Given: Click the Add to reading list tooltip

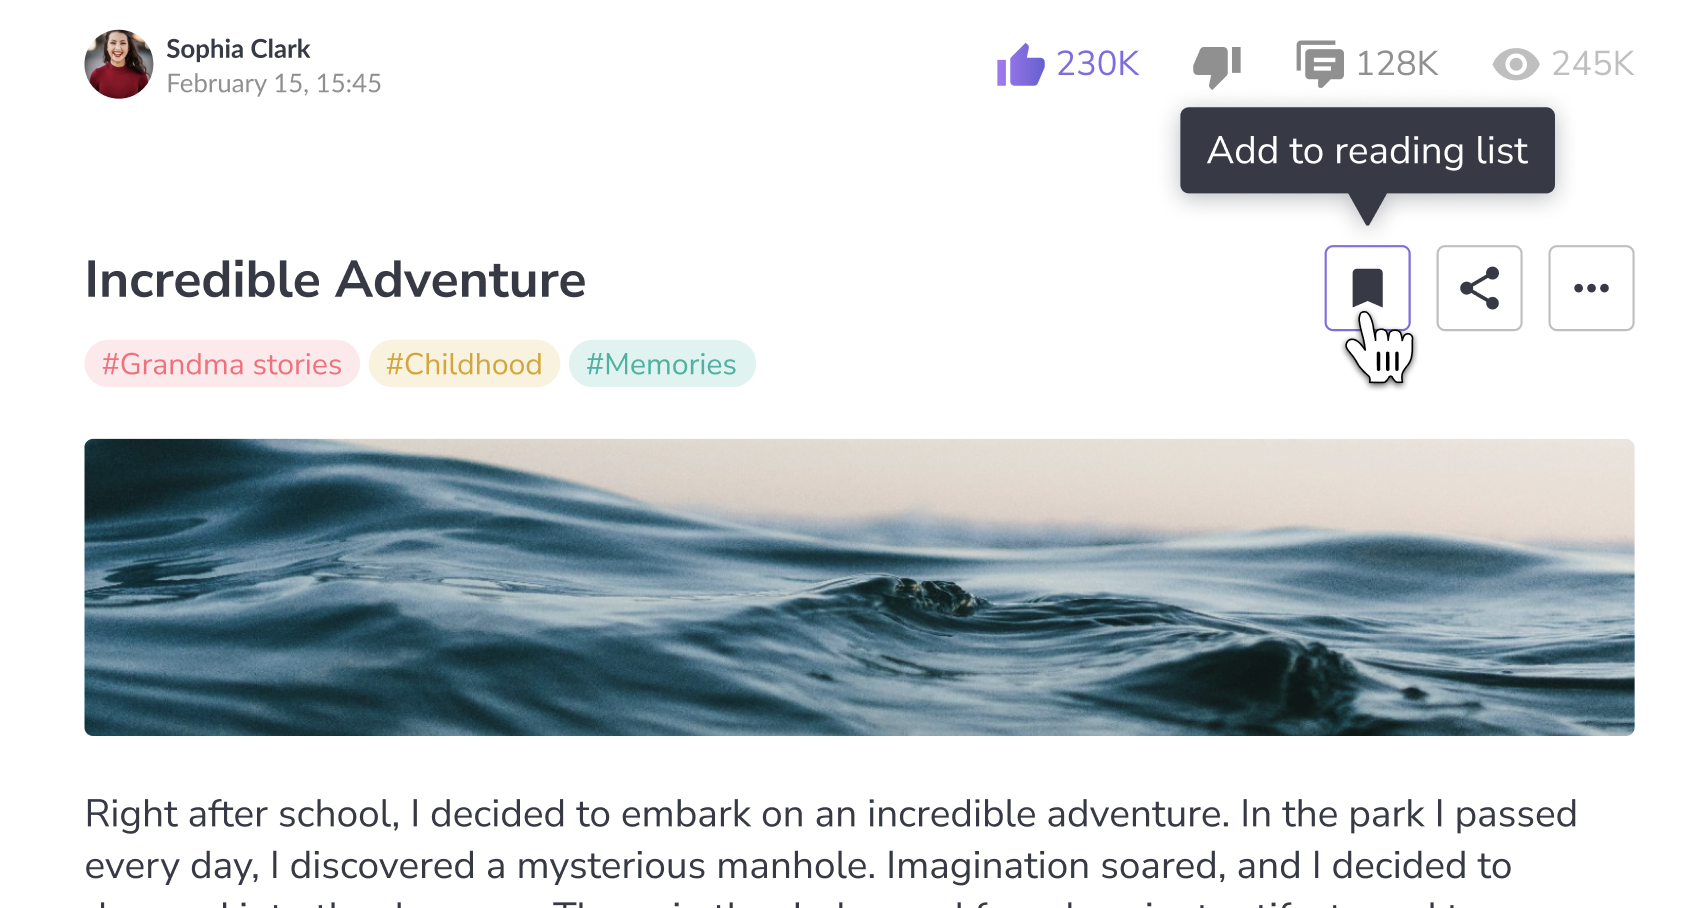Looking at the screenshot, I should [1367, 151].
